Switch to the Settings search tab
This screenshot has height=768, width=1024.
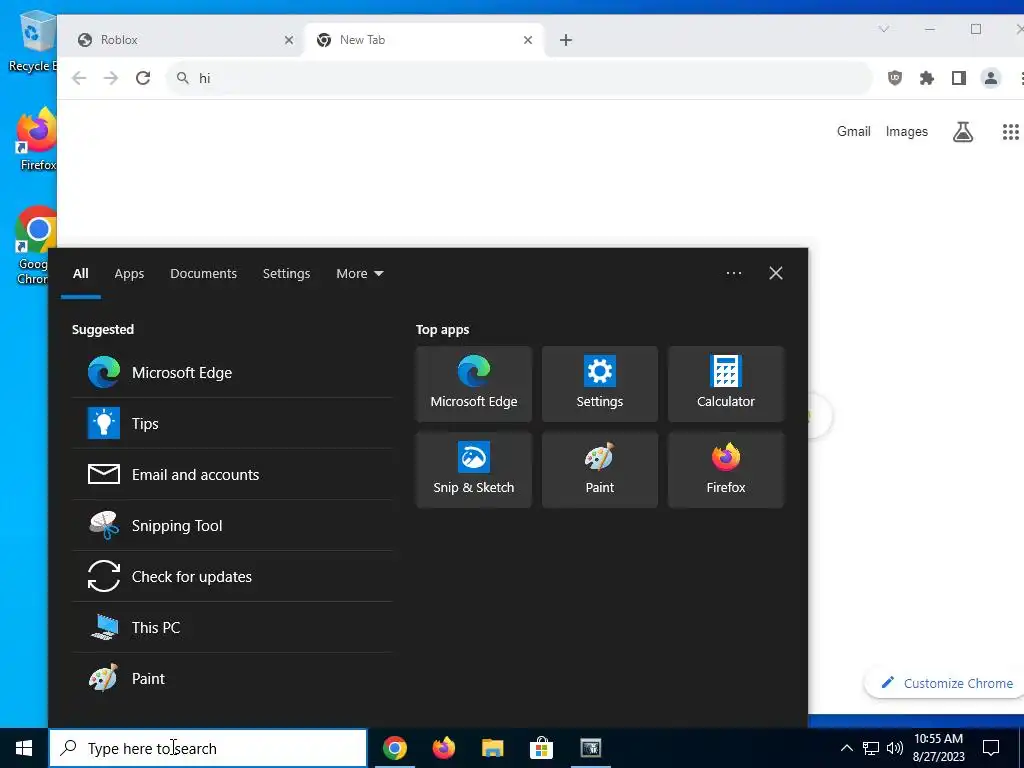point(286,274)
